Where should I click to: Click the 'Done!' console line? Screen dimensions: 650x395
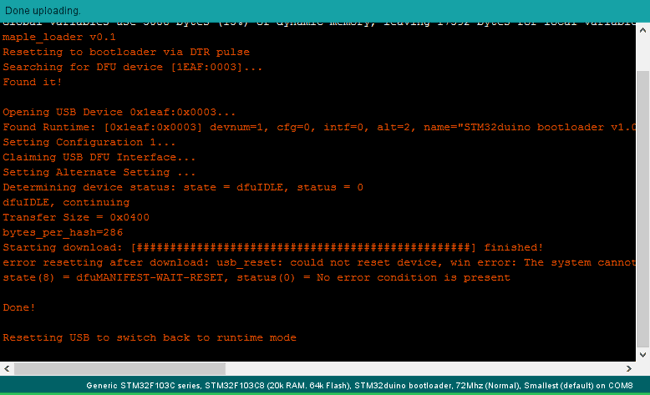click(19, 308)
